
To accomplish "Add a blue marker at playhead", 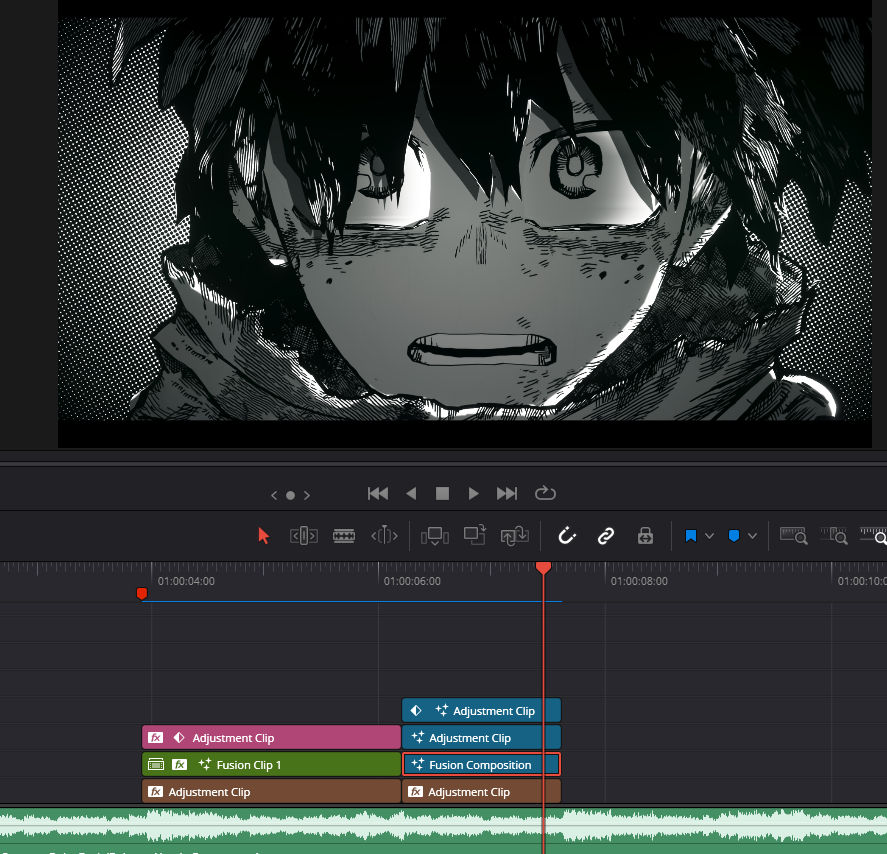I will [734, 536].
